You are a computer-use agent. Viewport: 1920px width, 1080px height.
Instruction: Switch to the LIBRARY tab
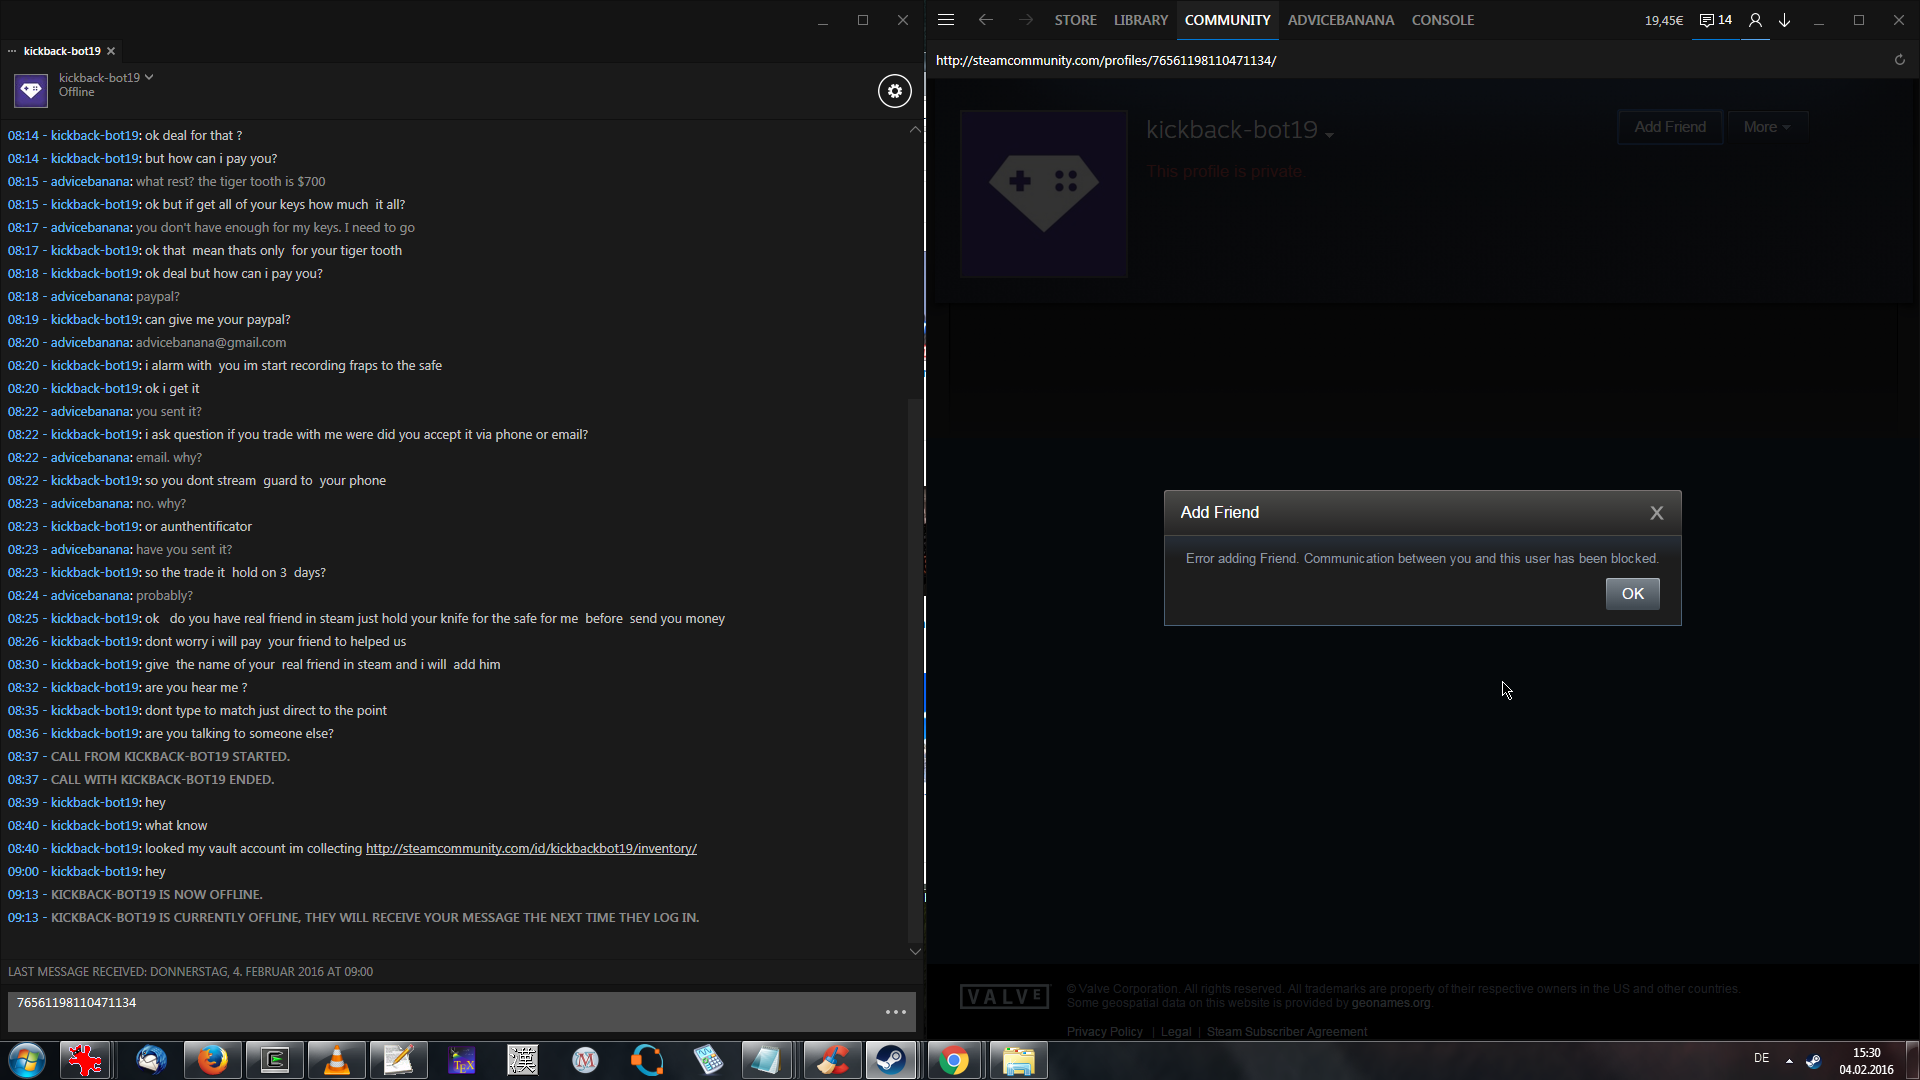point(1141,20)
